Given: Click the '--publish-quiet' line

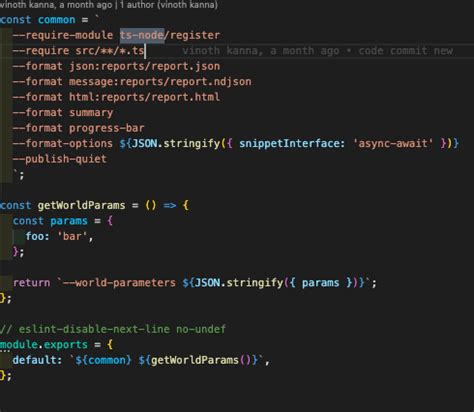Looking at the screenshot, I should (x=60, y=159).
